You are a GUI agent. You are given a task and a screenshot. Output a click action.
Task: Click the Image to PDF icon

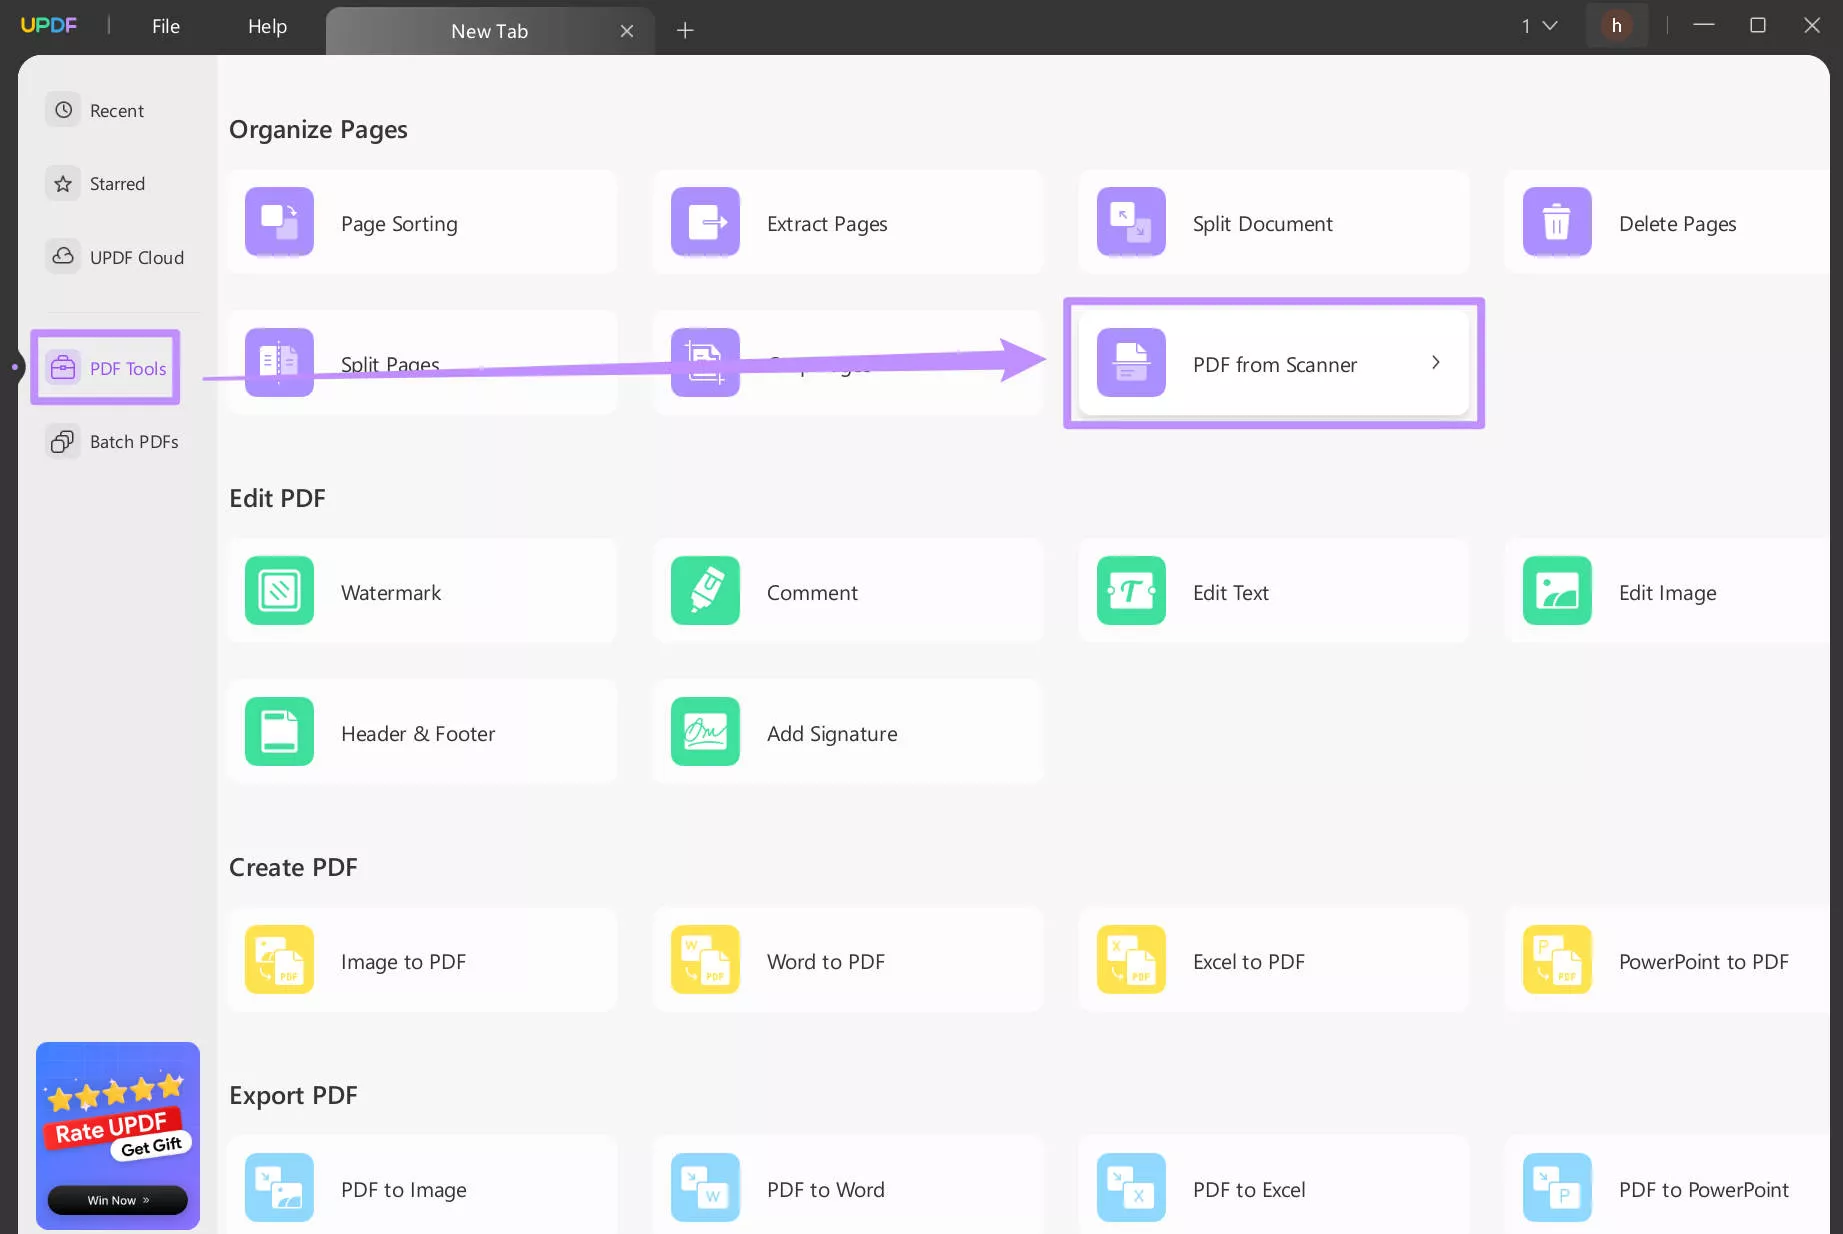[x=279, y=960]
